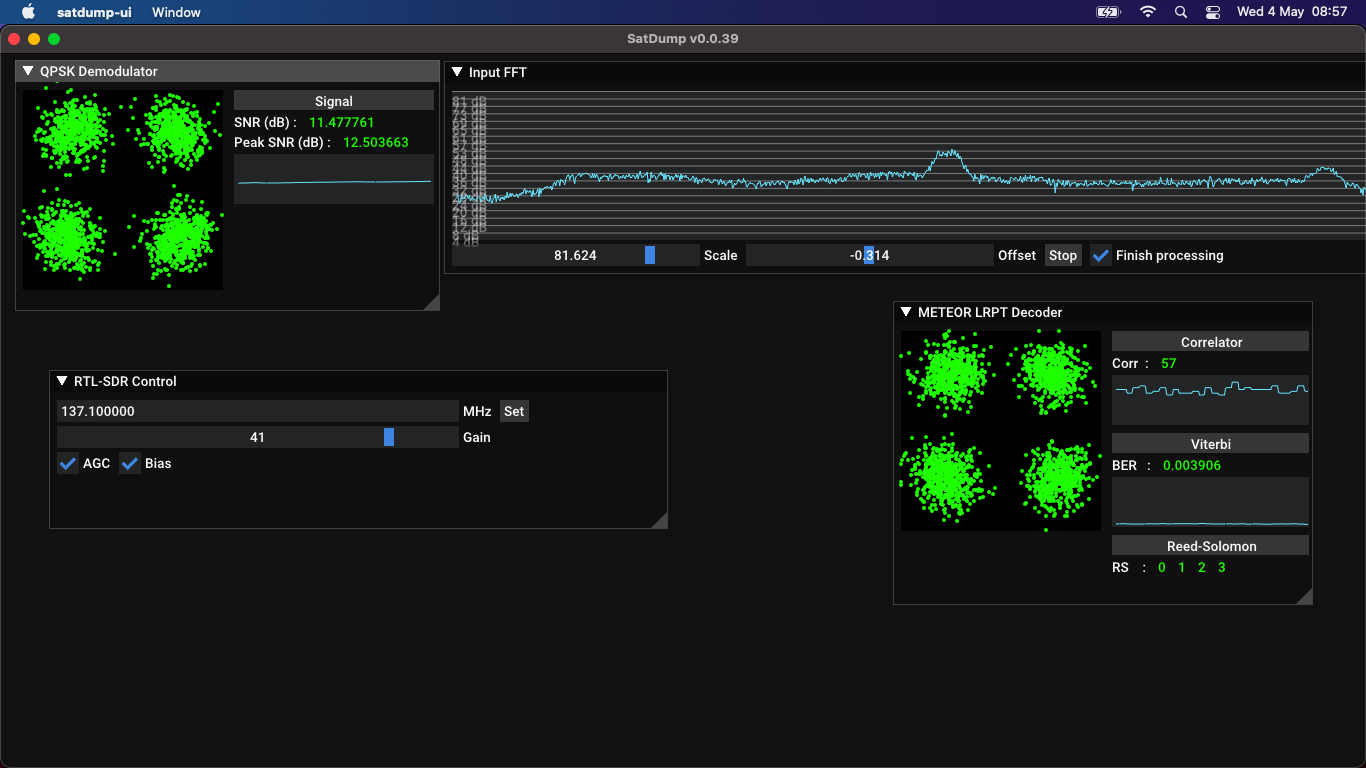Adjust the Gain slider
1366x768 pixels.
[257, 437]
